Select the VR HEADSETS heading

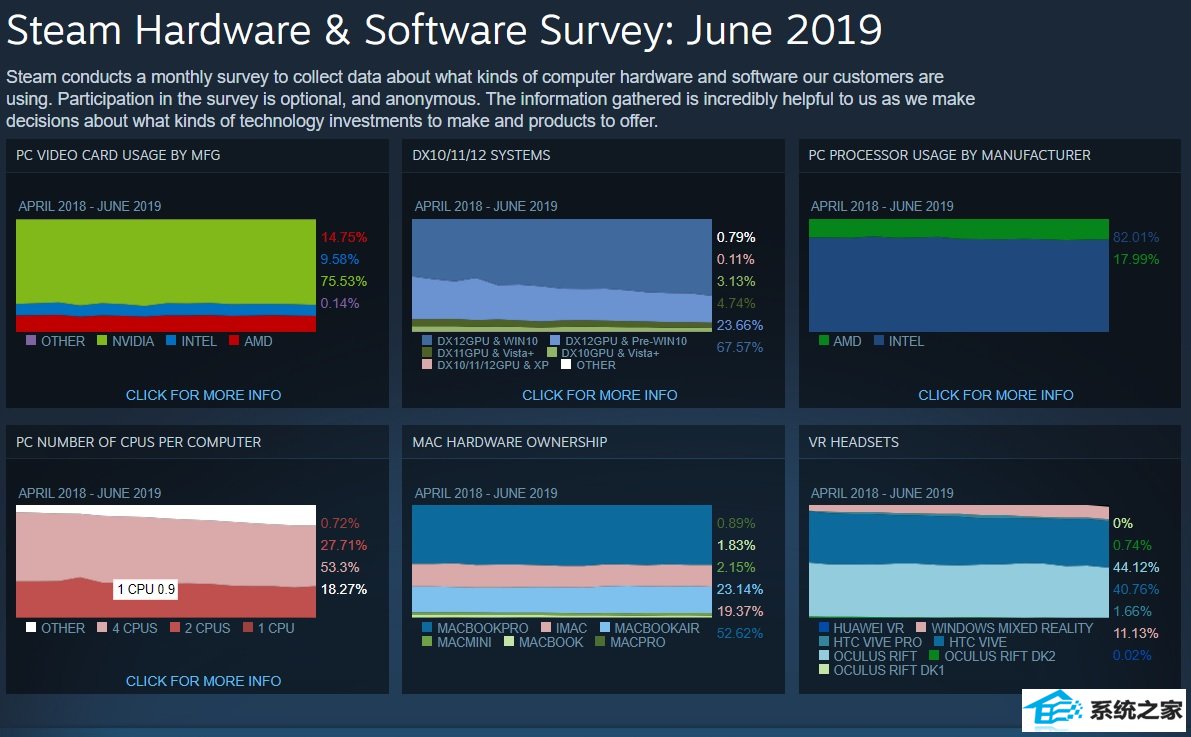tap(854, 442)
